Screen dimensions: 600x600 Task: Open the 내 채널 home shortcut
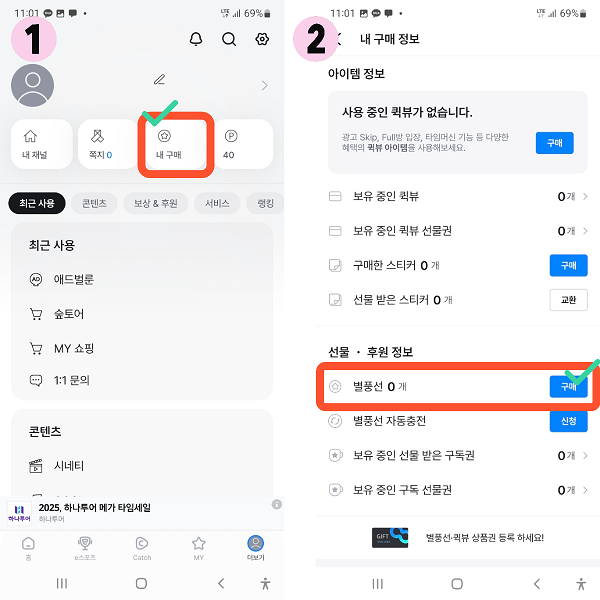(x=42, y=144)
